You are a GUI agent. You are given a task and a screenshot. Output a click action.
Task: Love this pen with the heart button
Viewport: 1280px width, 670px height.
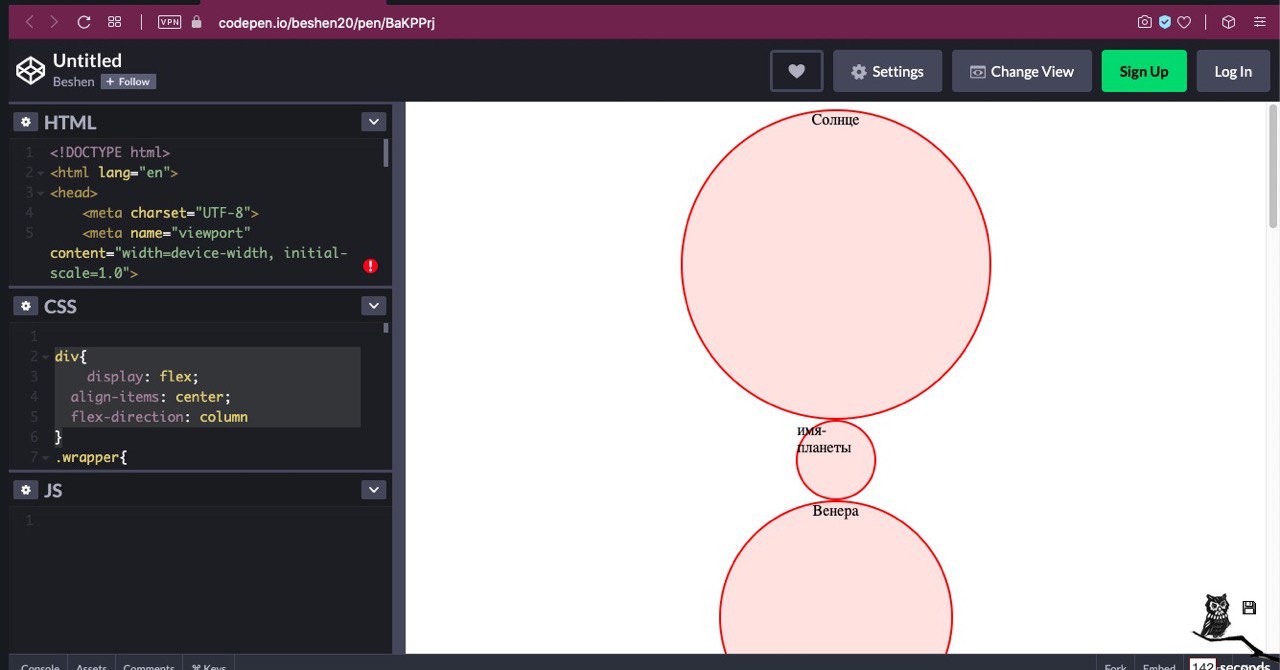click(x=796, y=71)
